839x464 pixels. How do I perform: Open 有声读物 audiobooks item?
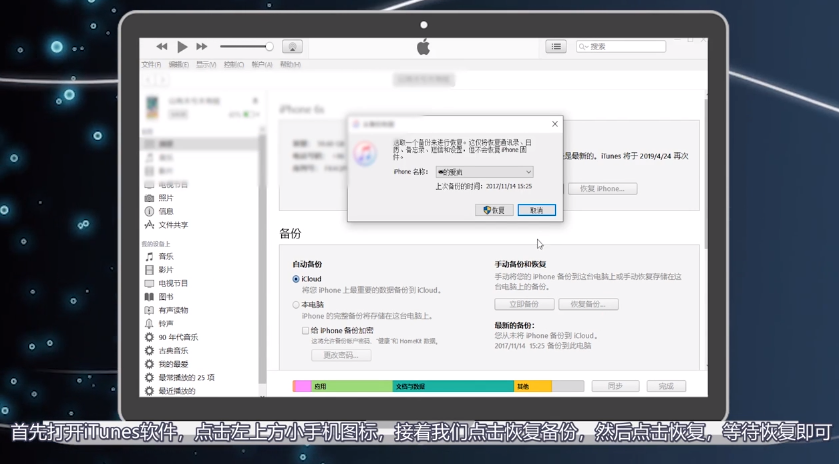pos(173,310)
